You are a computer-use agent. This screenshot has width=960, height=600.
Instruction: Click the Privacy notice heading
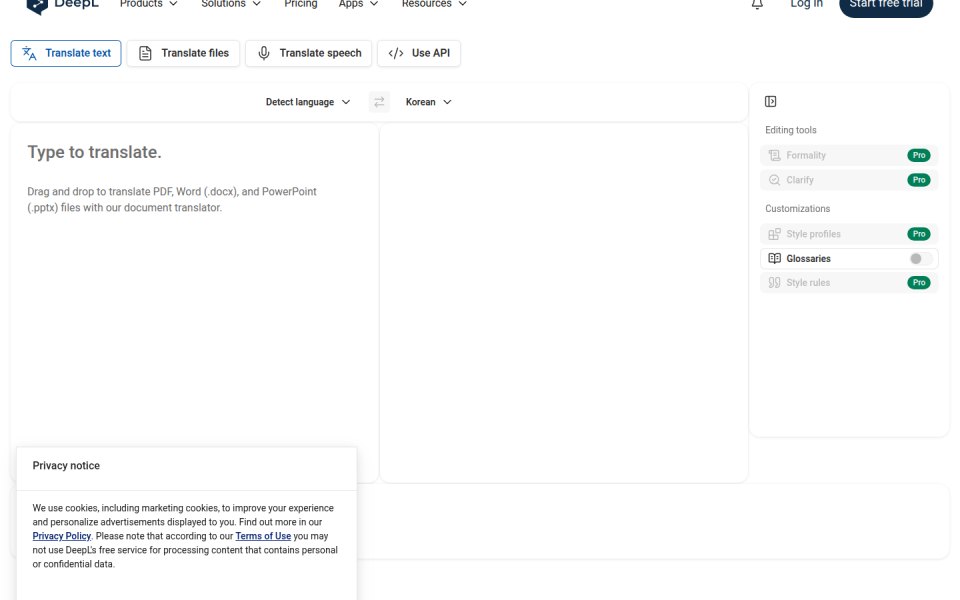point(66,466)
